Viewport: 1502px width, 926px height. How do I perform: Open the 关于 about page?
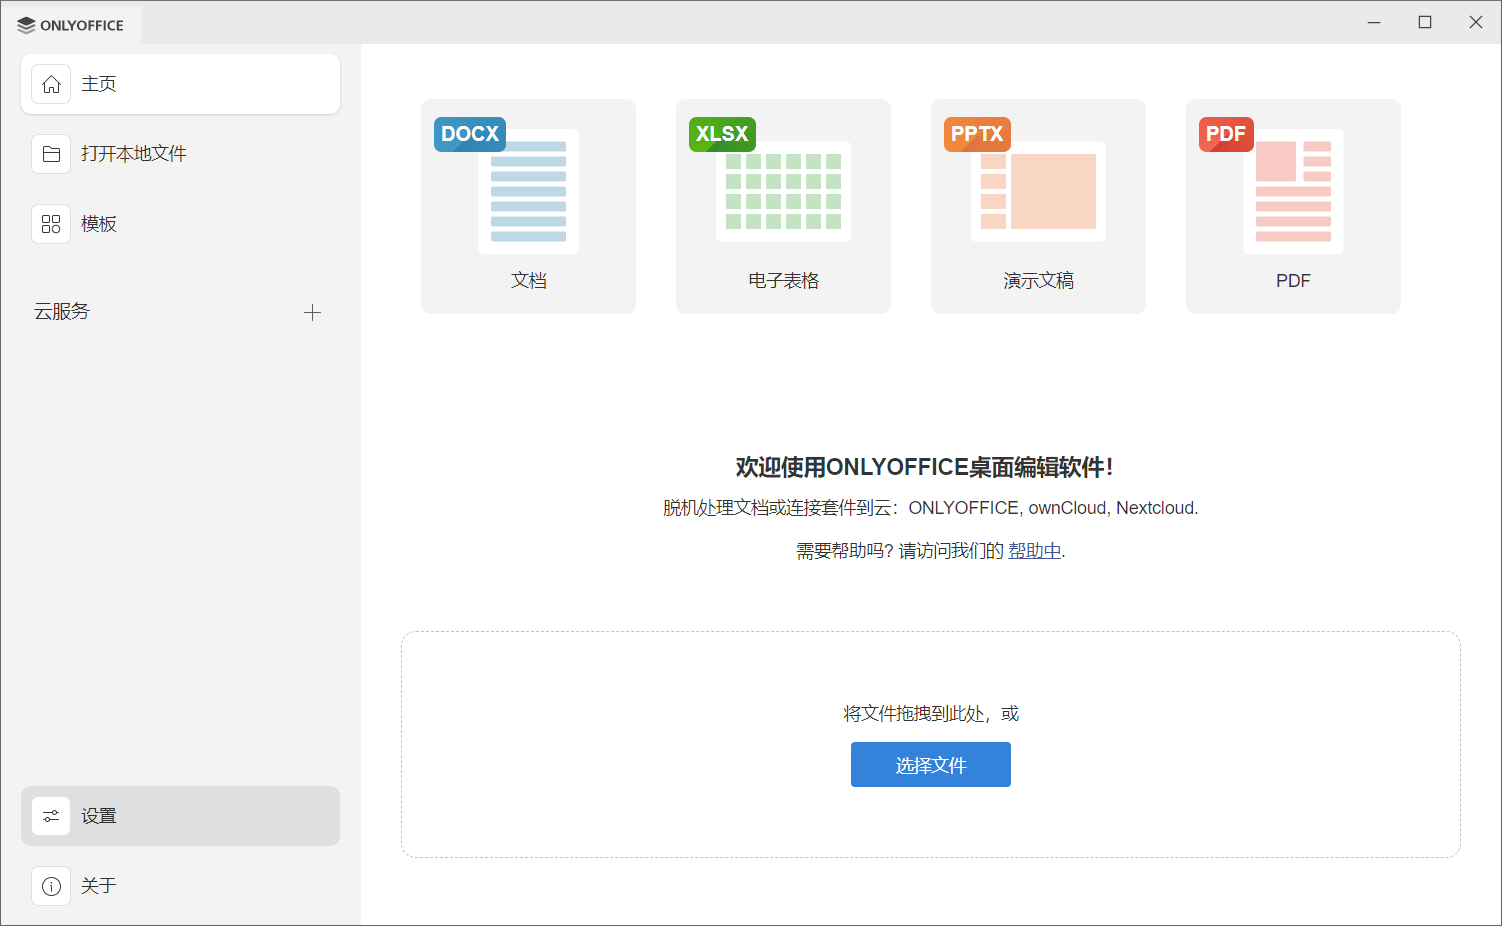click(x=180, y=886)
